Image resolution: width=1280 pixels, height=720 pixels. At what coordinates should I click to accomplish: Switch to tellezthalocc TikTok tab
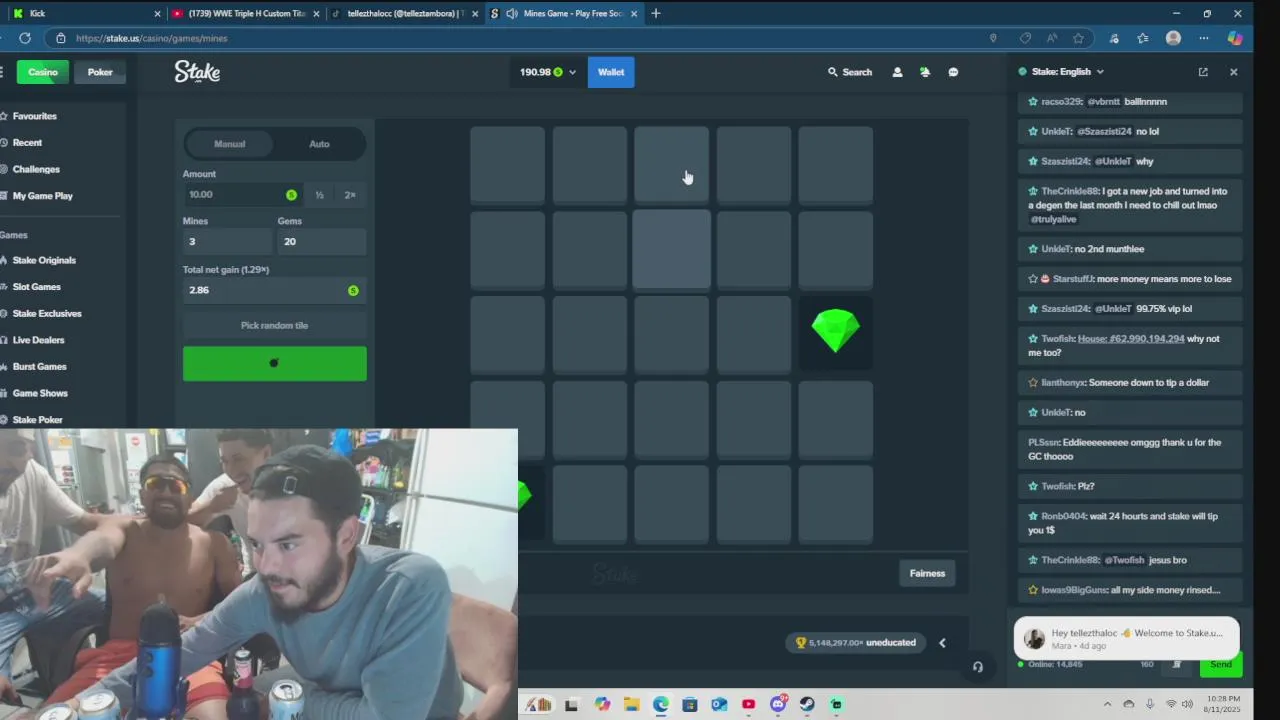[405, 13]
